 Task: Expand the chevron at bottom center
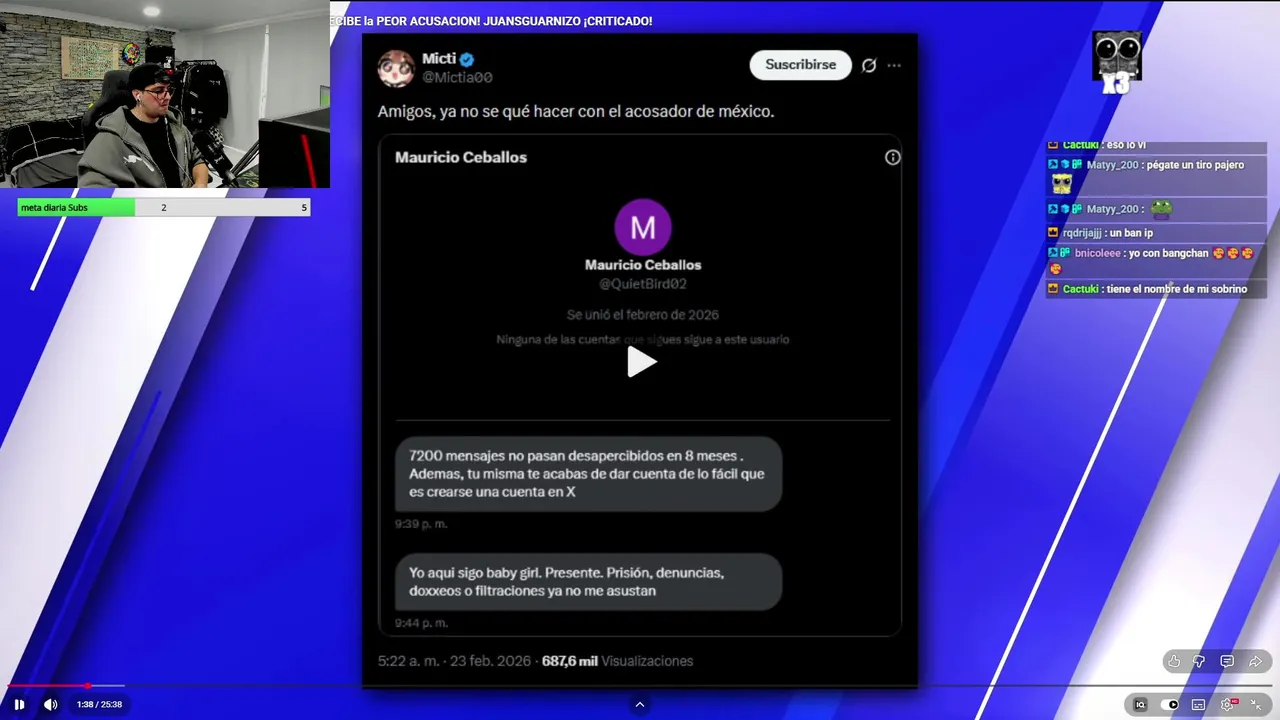[x=640, y=704]
